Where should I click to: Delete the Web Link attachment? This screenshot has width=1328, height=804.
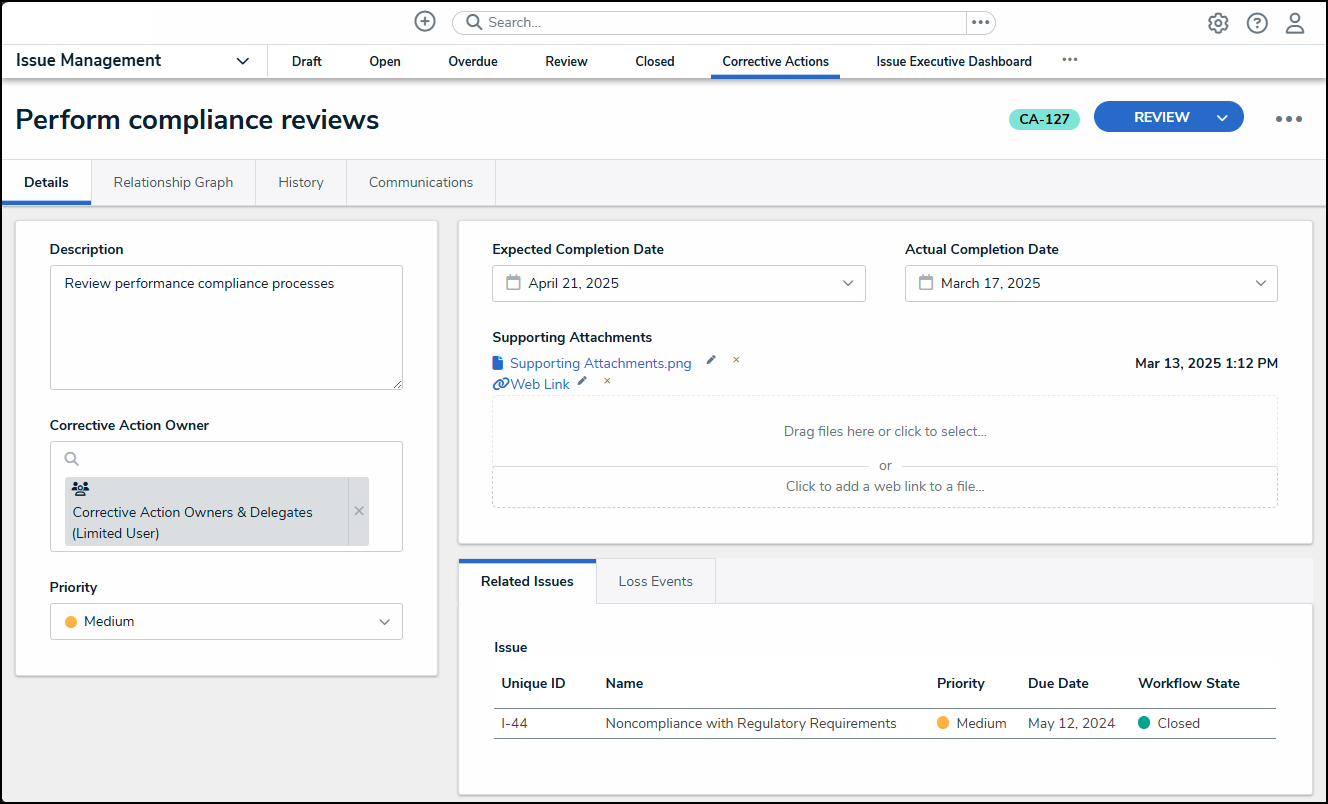click(607, 381)
